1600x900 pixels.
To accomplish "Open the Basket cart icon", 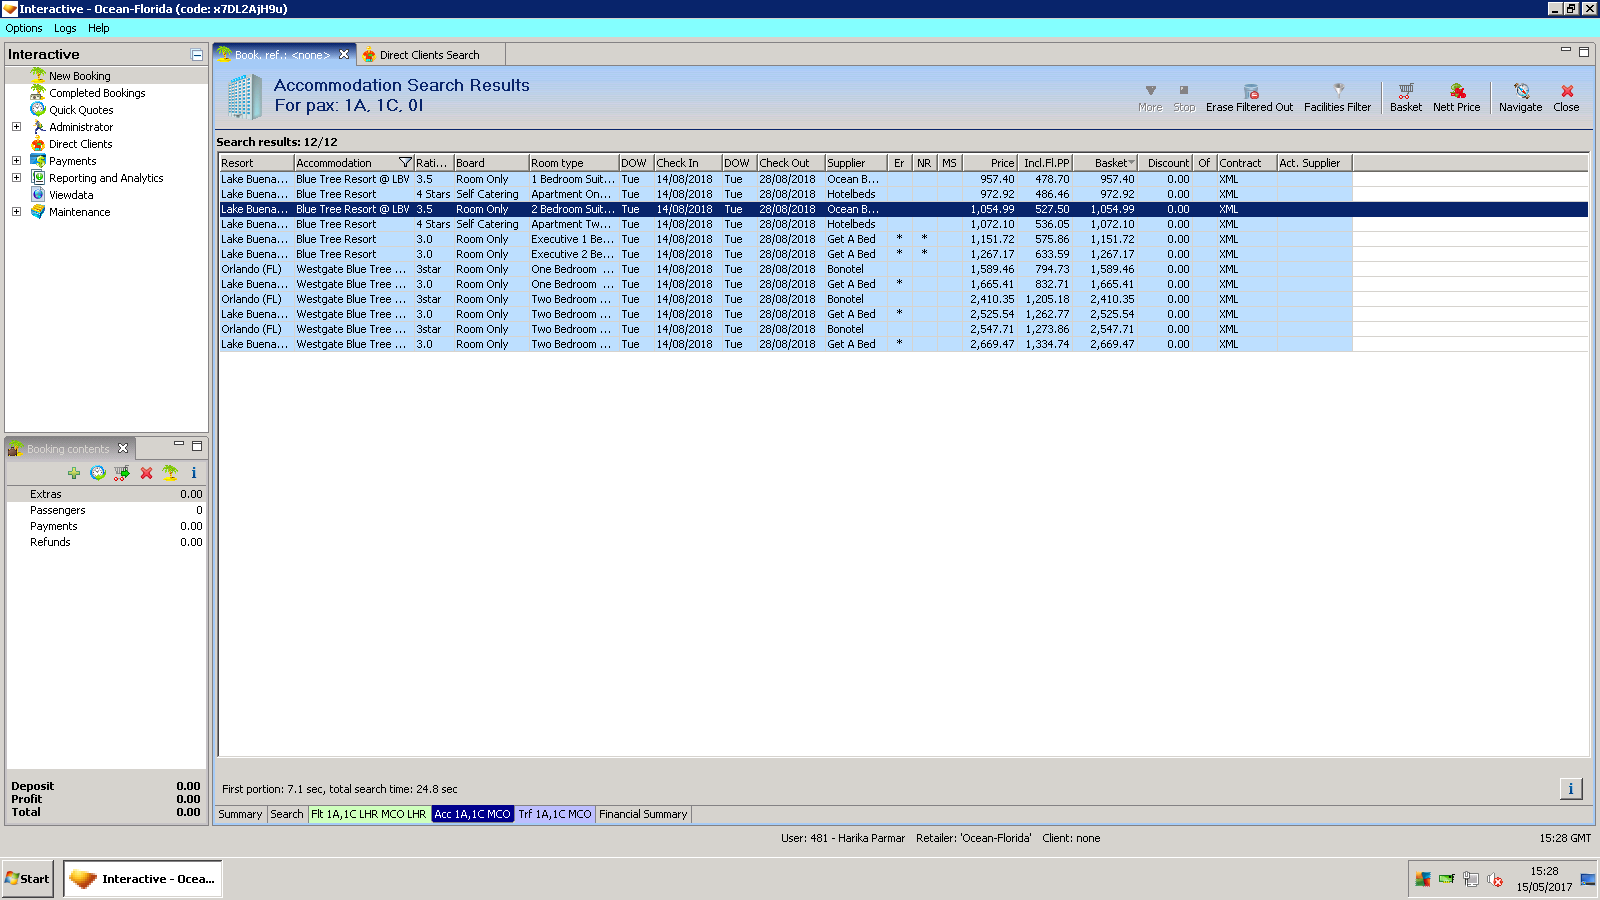I will point(1405,91).
